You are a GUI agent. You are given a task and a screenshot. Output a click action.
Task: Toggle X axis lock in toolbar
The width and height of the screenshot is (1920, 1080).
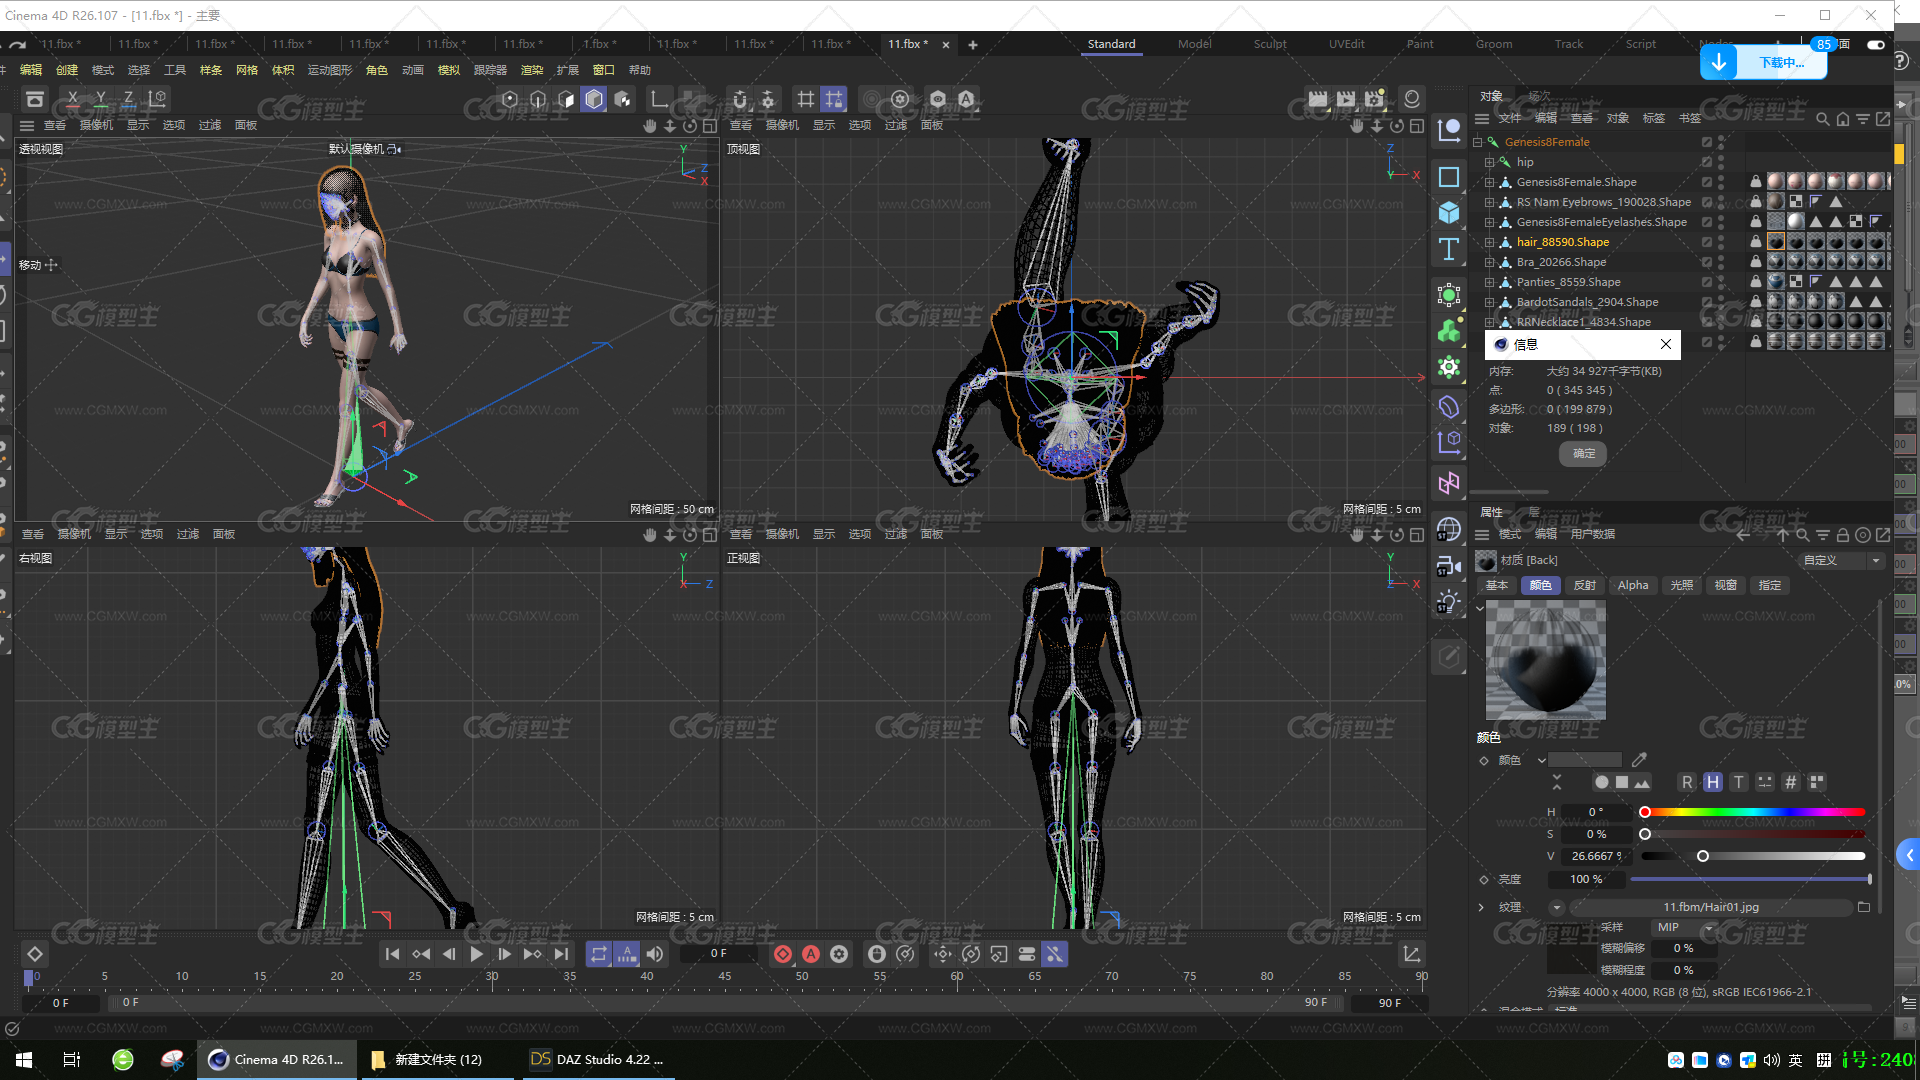[x=73, y=99]
